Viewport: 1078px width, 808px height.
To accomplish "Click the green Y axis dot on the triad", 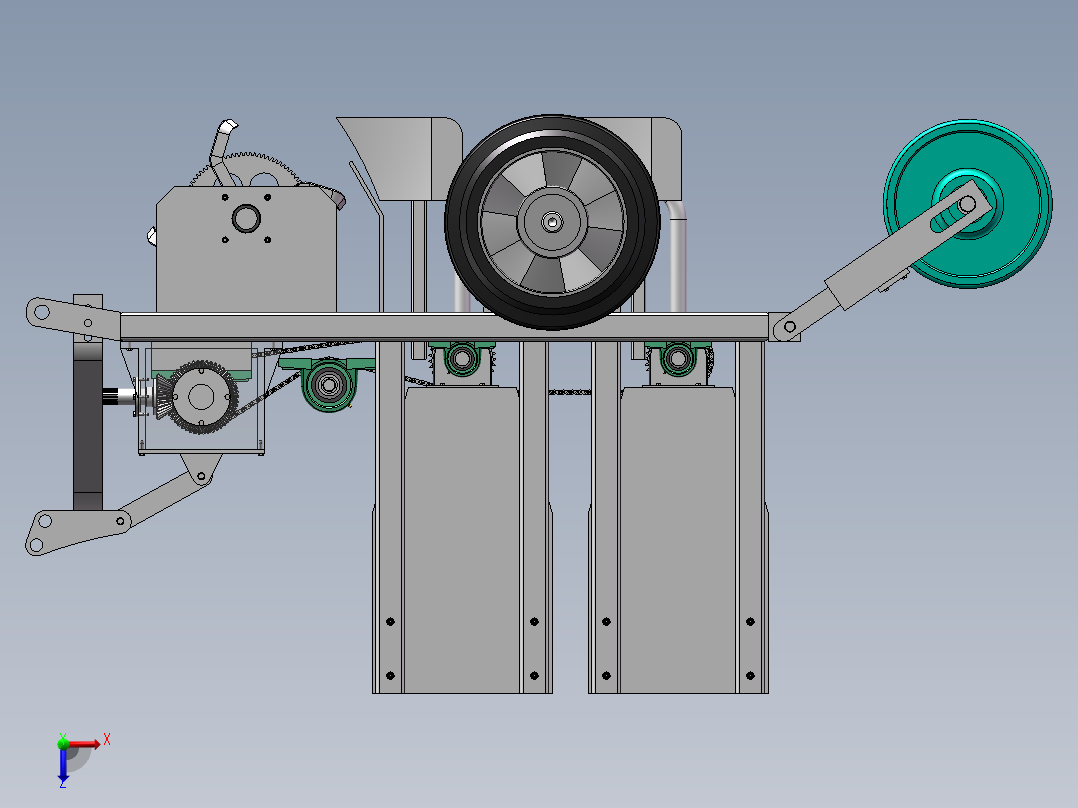I will (63, 743).
